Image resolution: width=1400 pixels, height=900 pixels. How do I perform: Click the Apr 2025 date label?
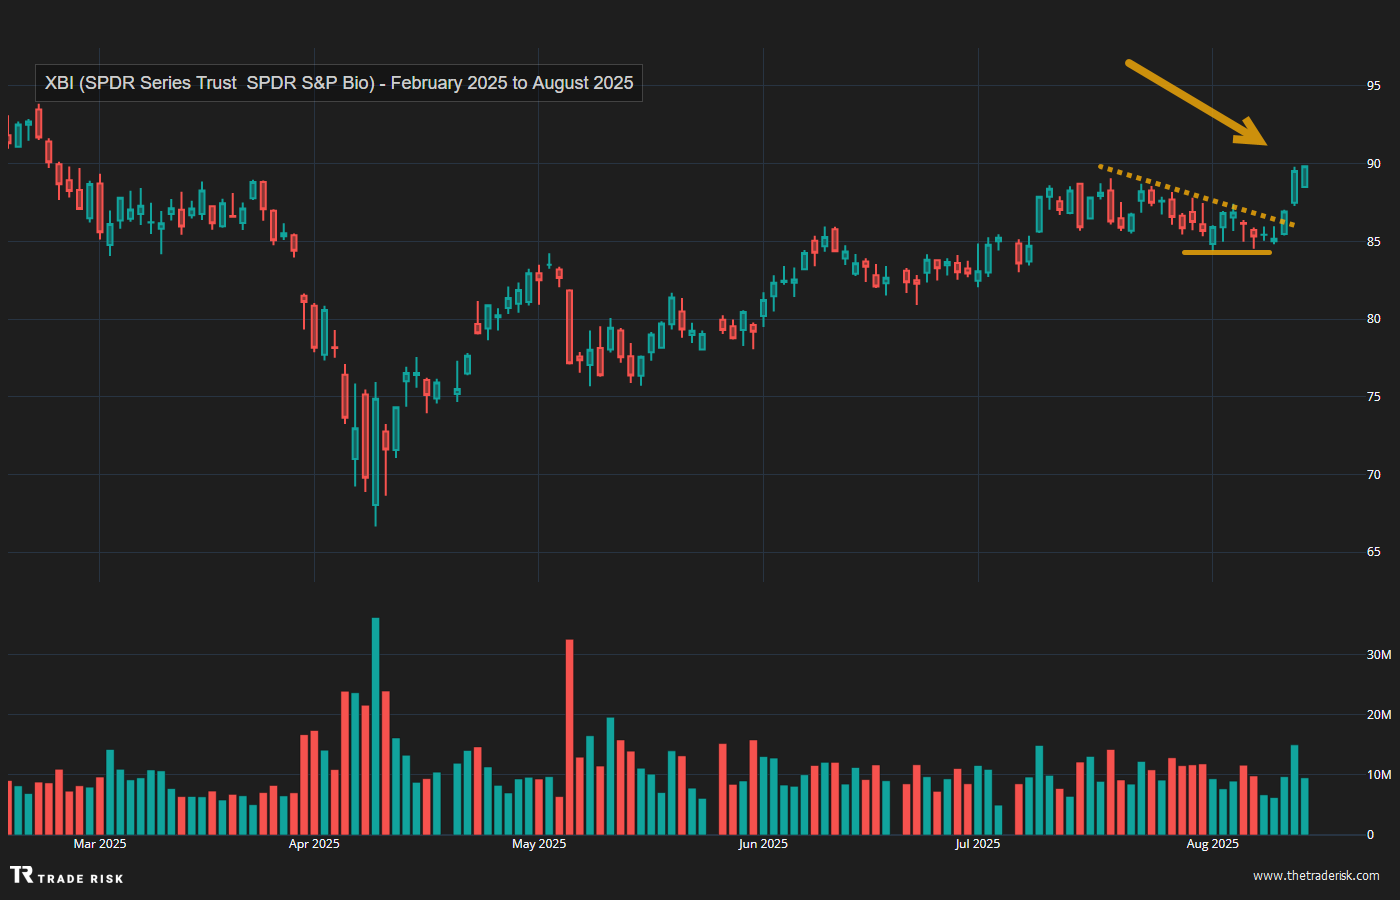pos(314,844)
